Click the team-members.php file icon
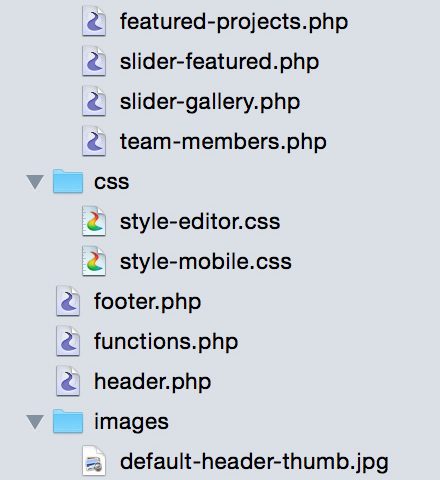 pyautogui.click(x=94, y=141)
